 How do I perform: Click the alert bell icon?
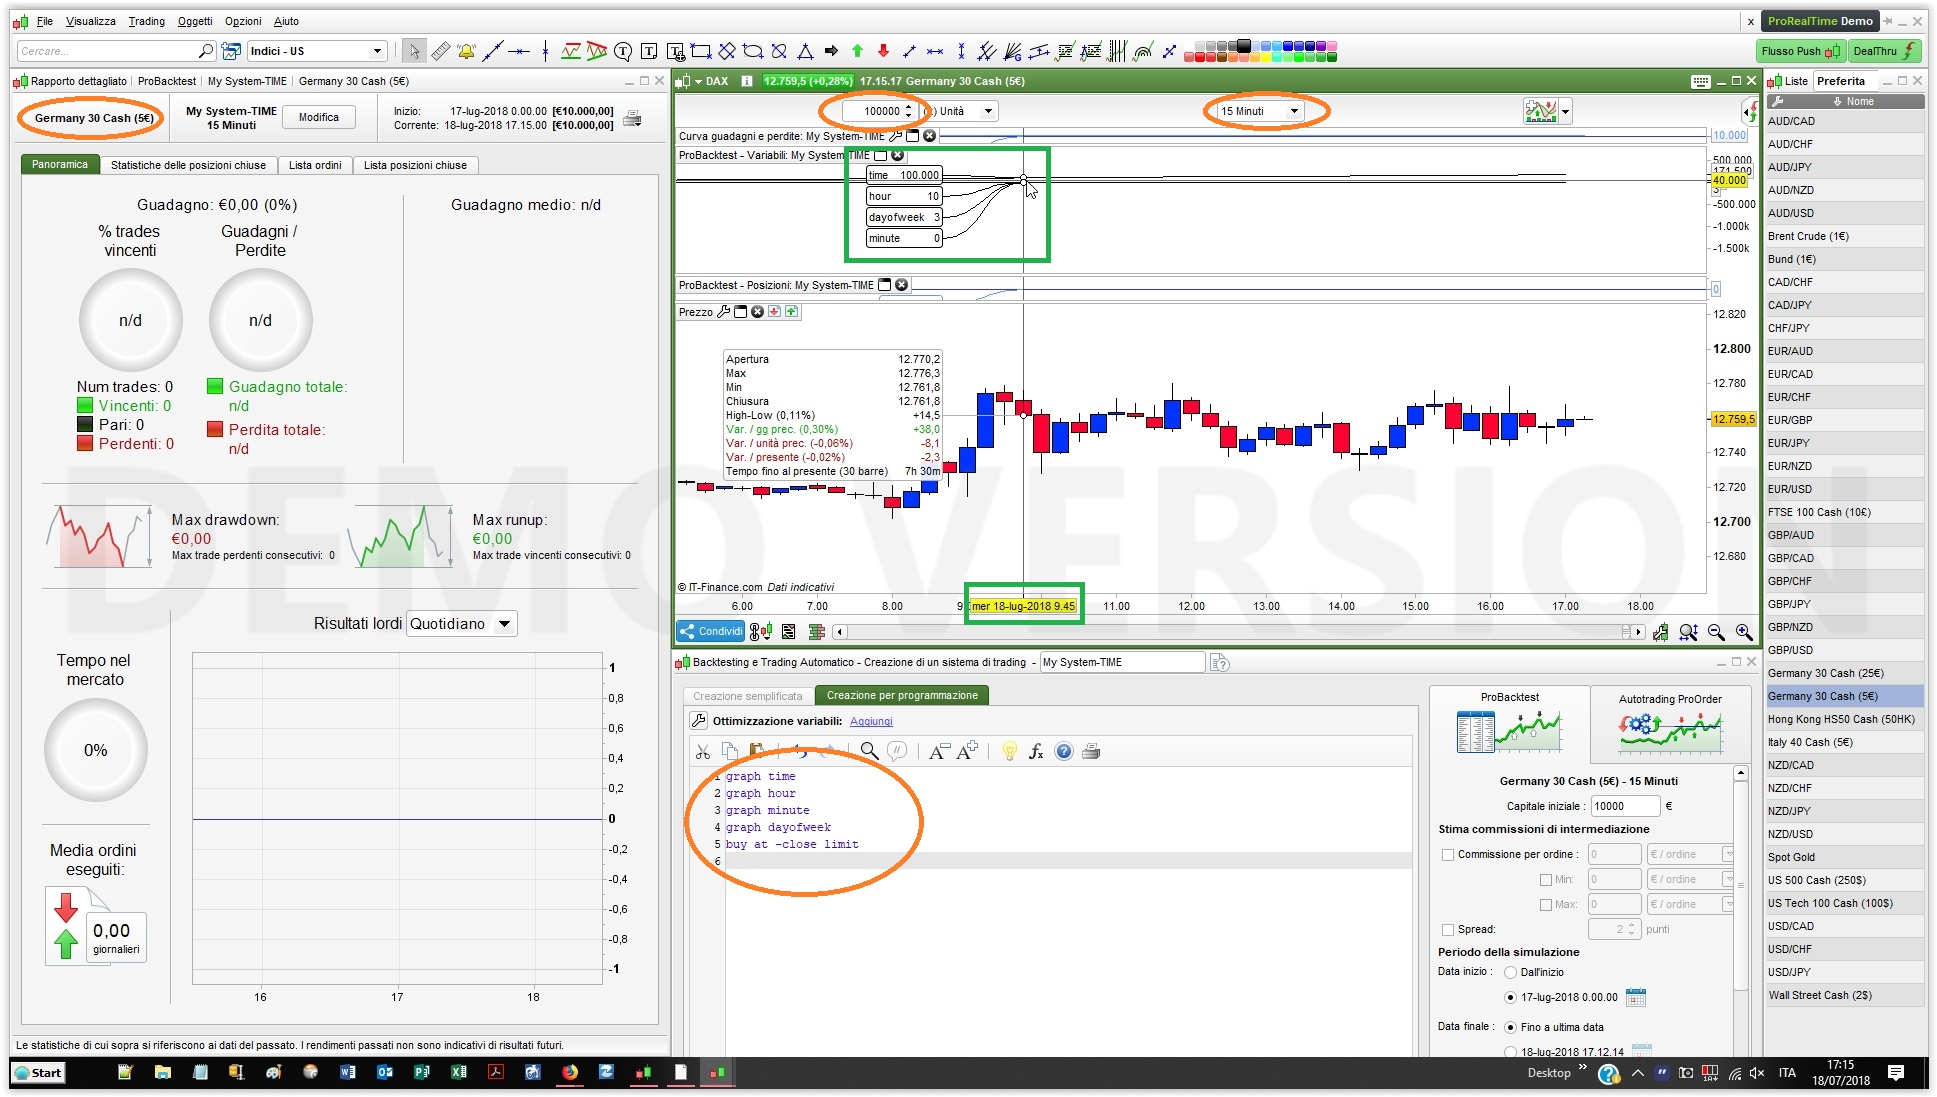click(466, 51)
